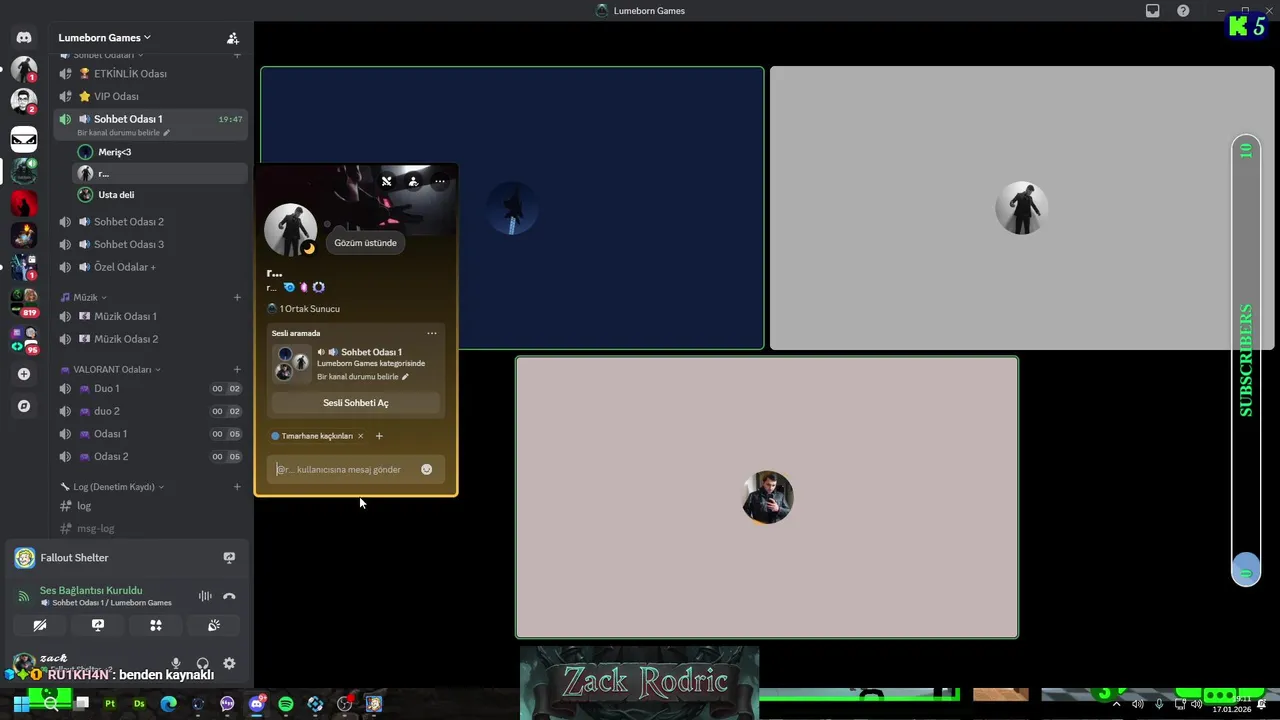
Task: Toggle headphone deafen in user panel
Action: tap(202, 663)
